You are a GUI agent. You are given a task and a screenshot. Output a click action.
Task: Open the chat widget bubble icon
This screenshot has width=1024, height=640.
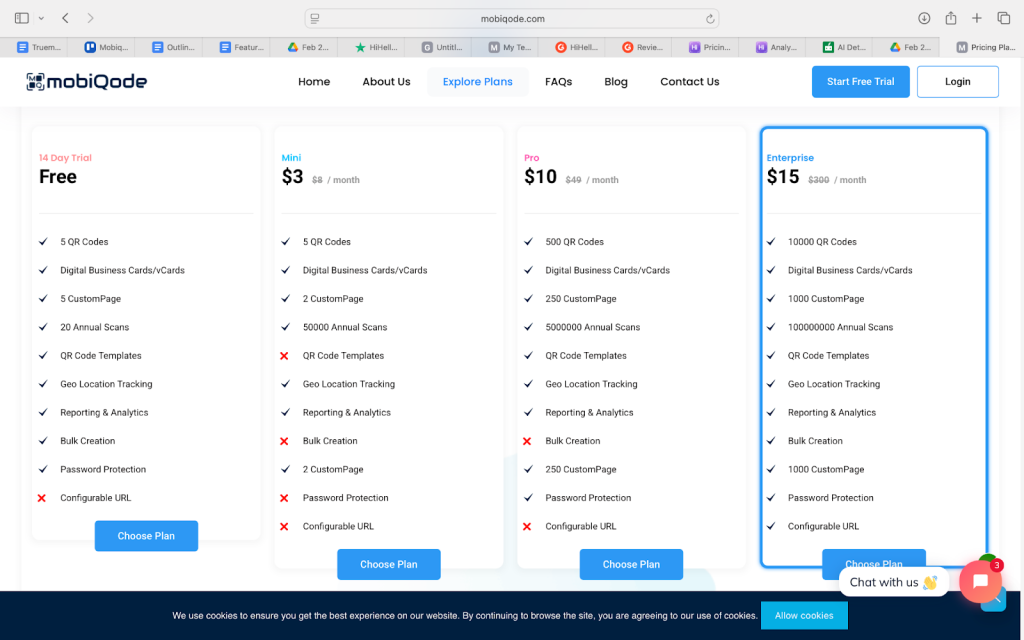click(980, 581)
